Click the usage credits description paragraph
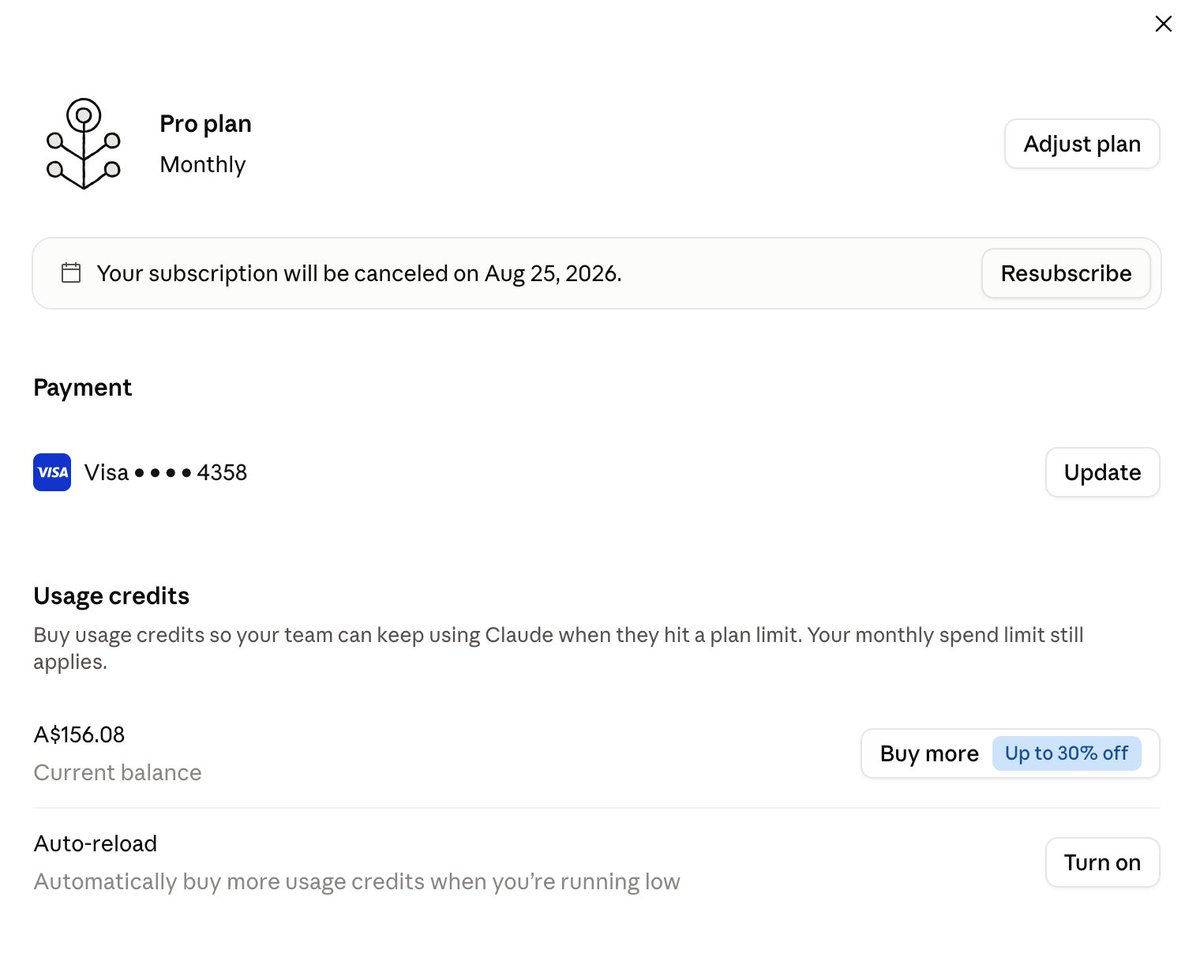Image resolution: width=1200 pixels, height=954 pixels. (x=558, y=648)
